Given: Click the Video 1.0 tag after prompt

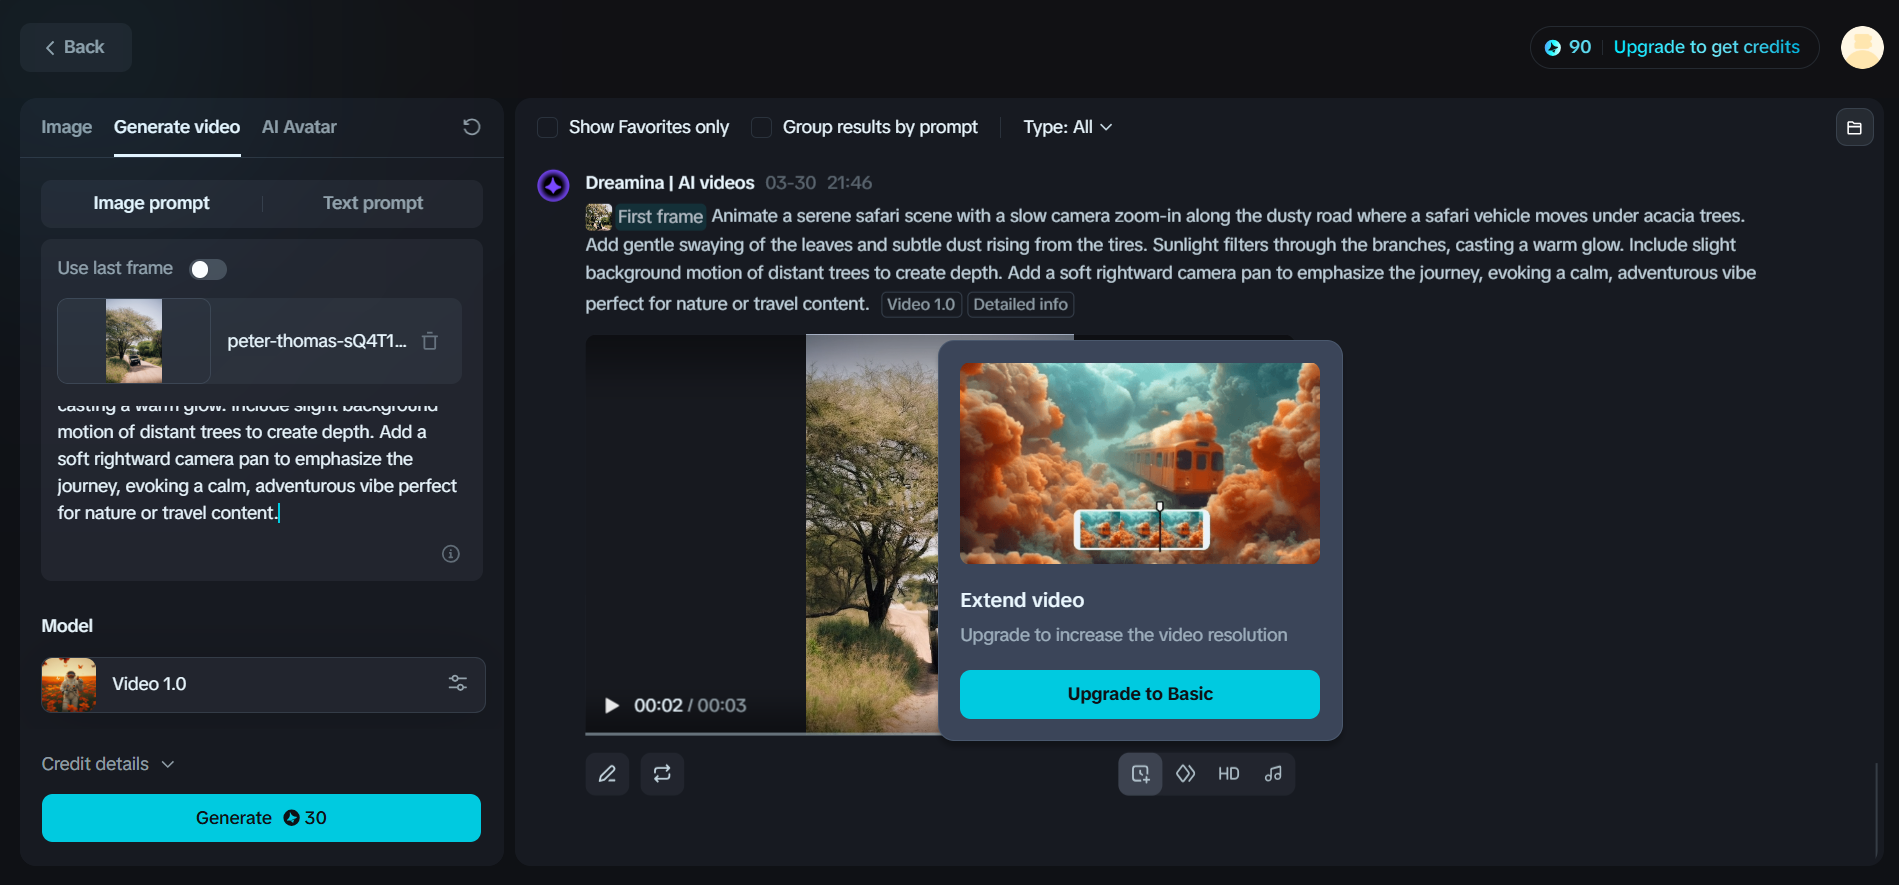Looking at the screenshot, I should point(921,305).
